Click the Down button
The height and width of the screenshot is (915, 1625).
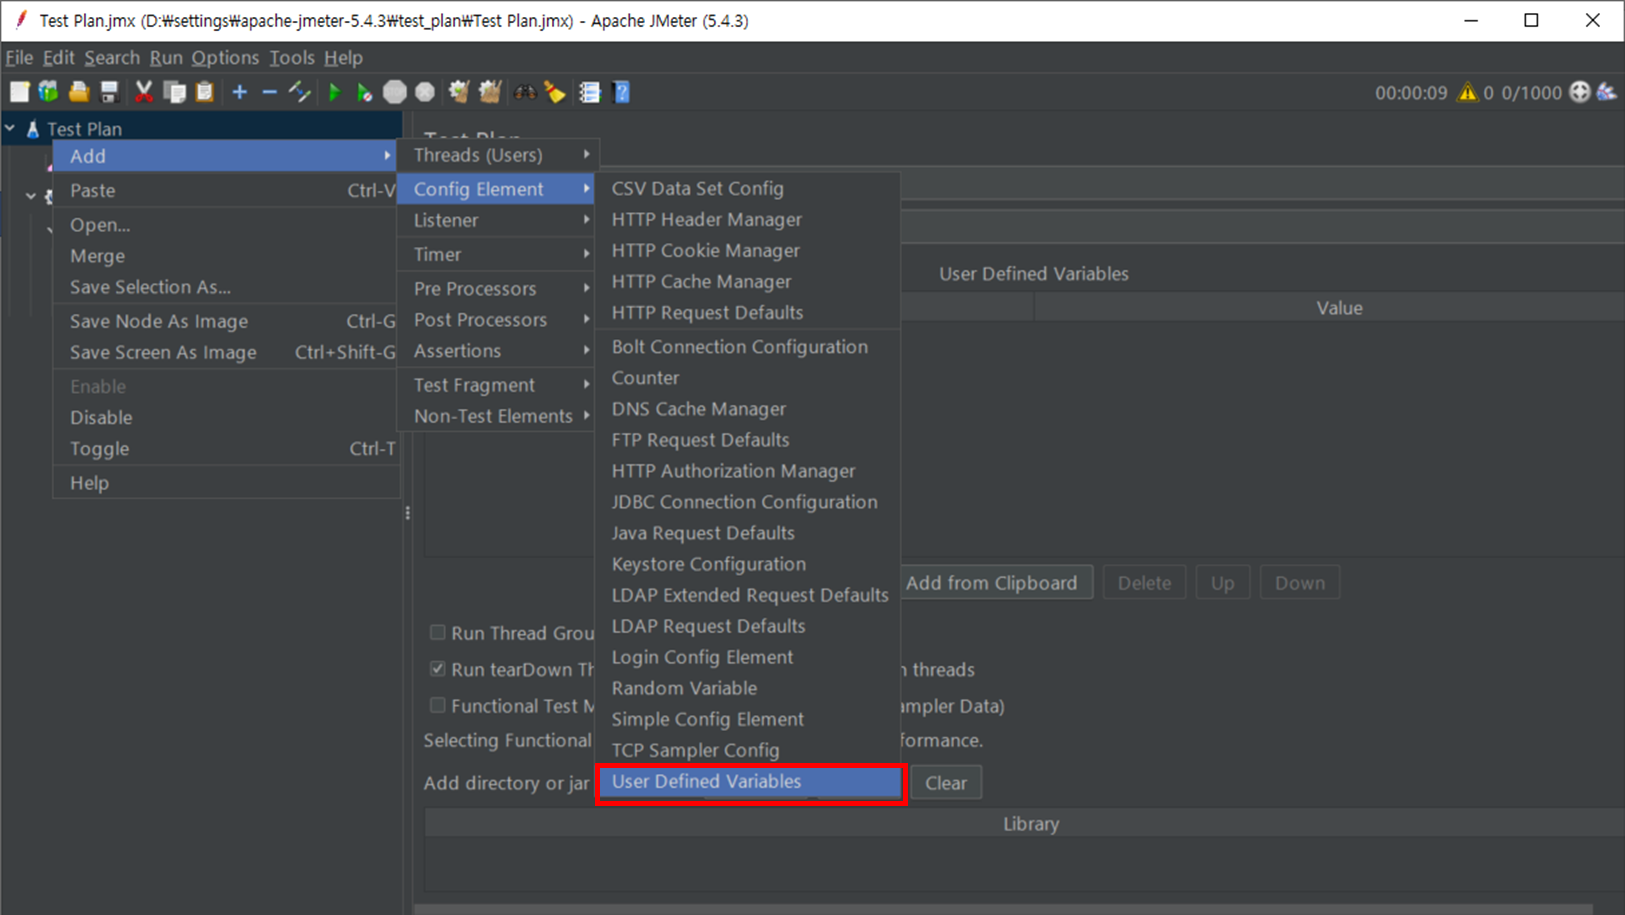(1299, 583)
